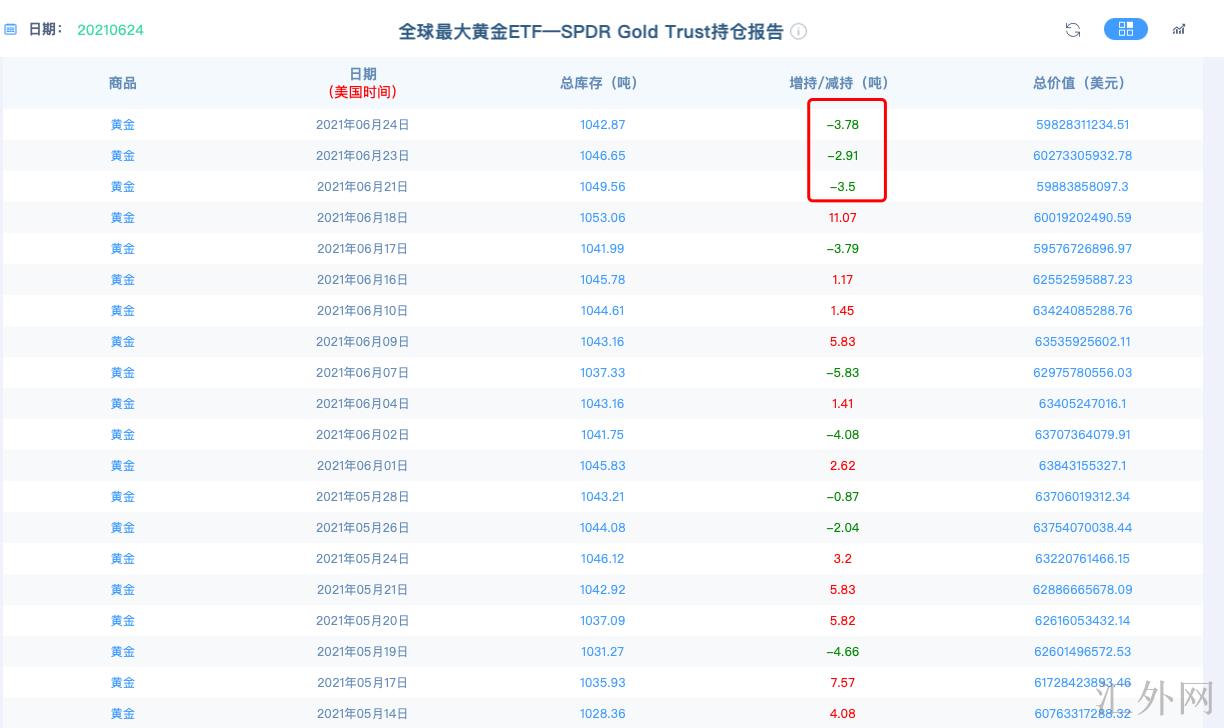Screen dimensions: 1224x728
Task: Select change value 5.82
Action: [x=842, y=621]
